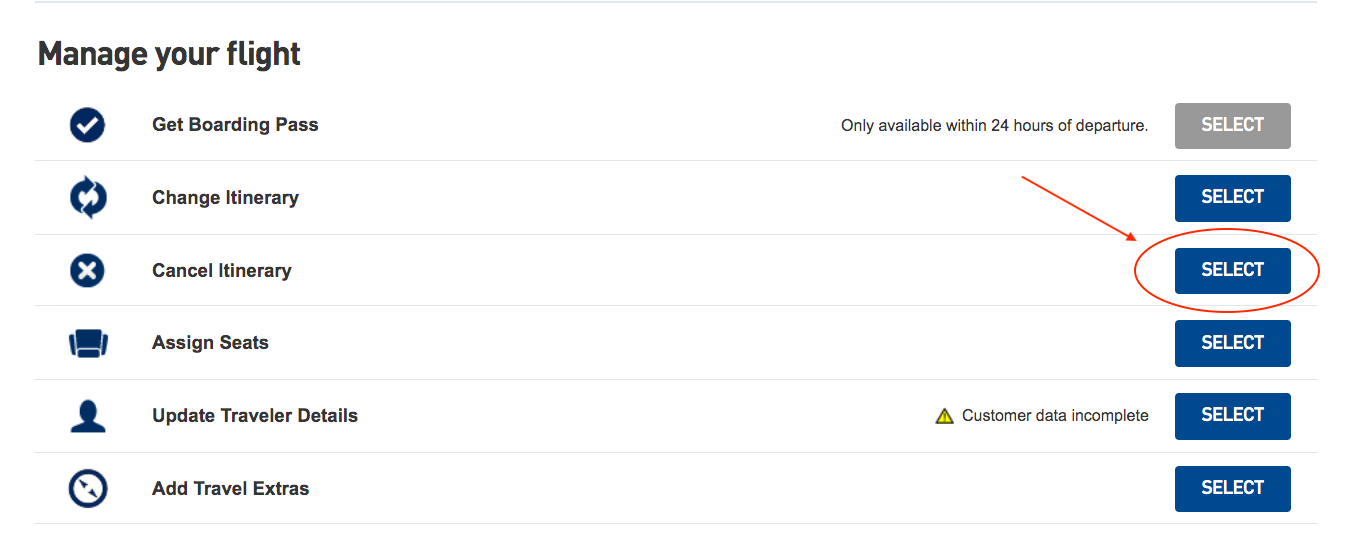
Task: Select the Change Itinerary option button
Action: [1232, 198]
